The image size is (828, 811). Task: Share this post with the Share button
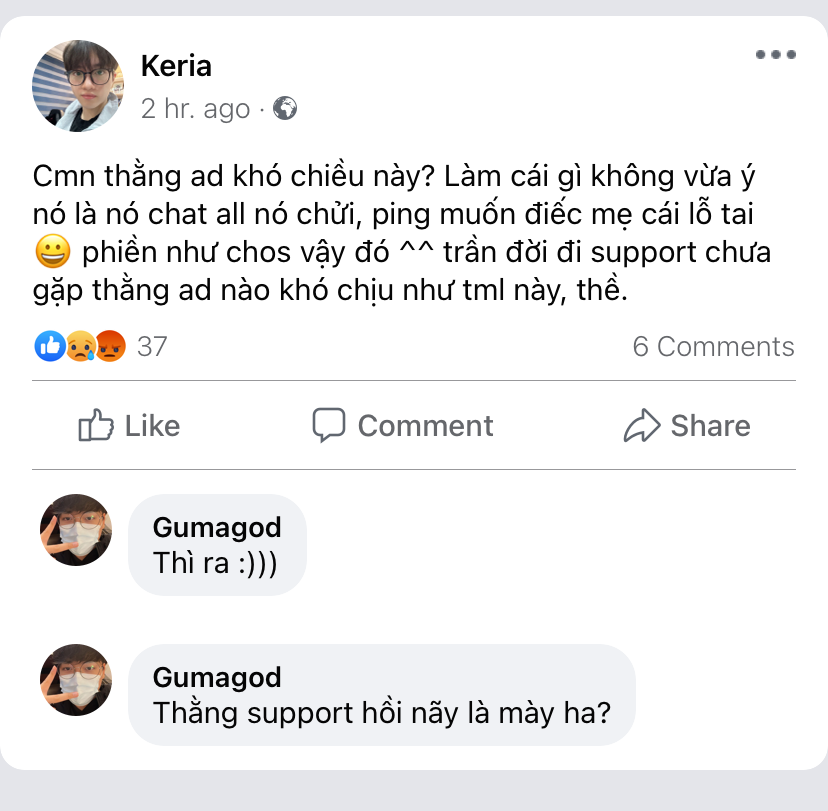click(686, 426)
